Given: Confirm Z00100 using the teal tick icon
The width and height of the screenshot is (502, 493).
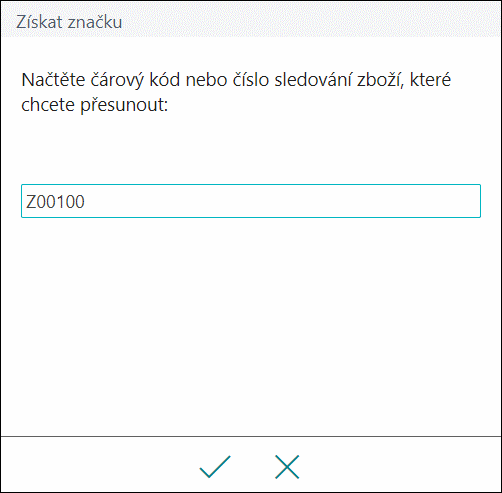Looking at the screenshot, I should [x=215, y=466].
